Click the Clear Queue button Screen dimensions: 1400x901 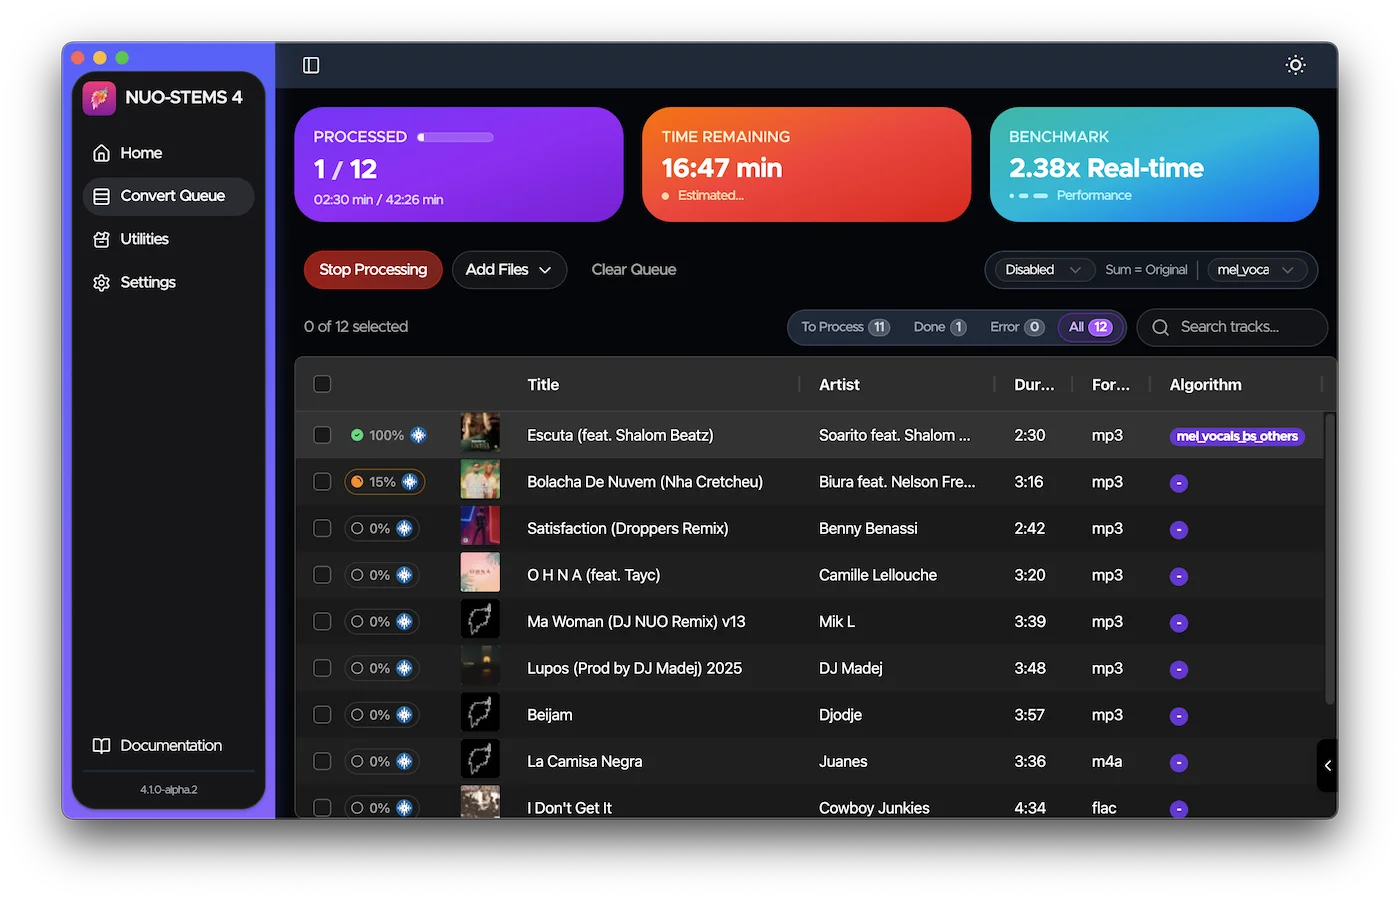(x=633, y=270)
